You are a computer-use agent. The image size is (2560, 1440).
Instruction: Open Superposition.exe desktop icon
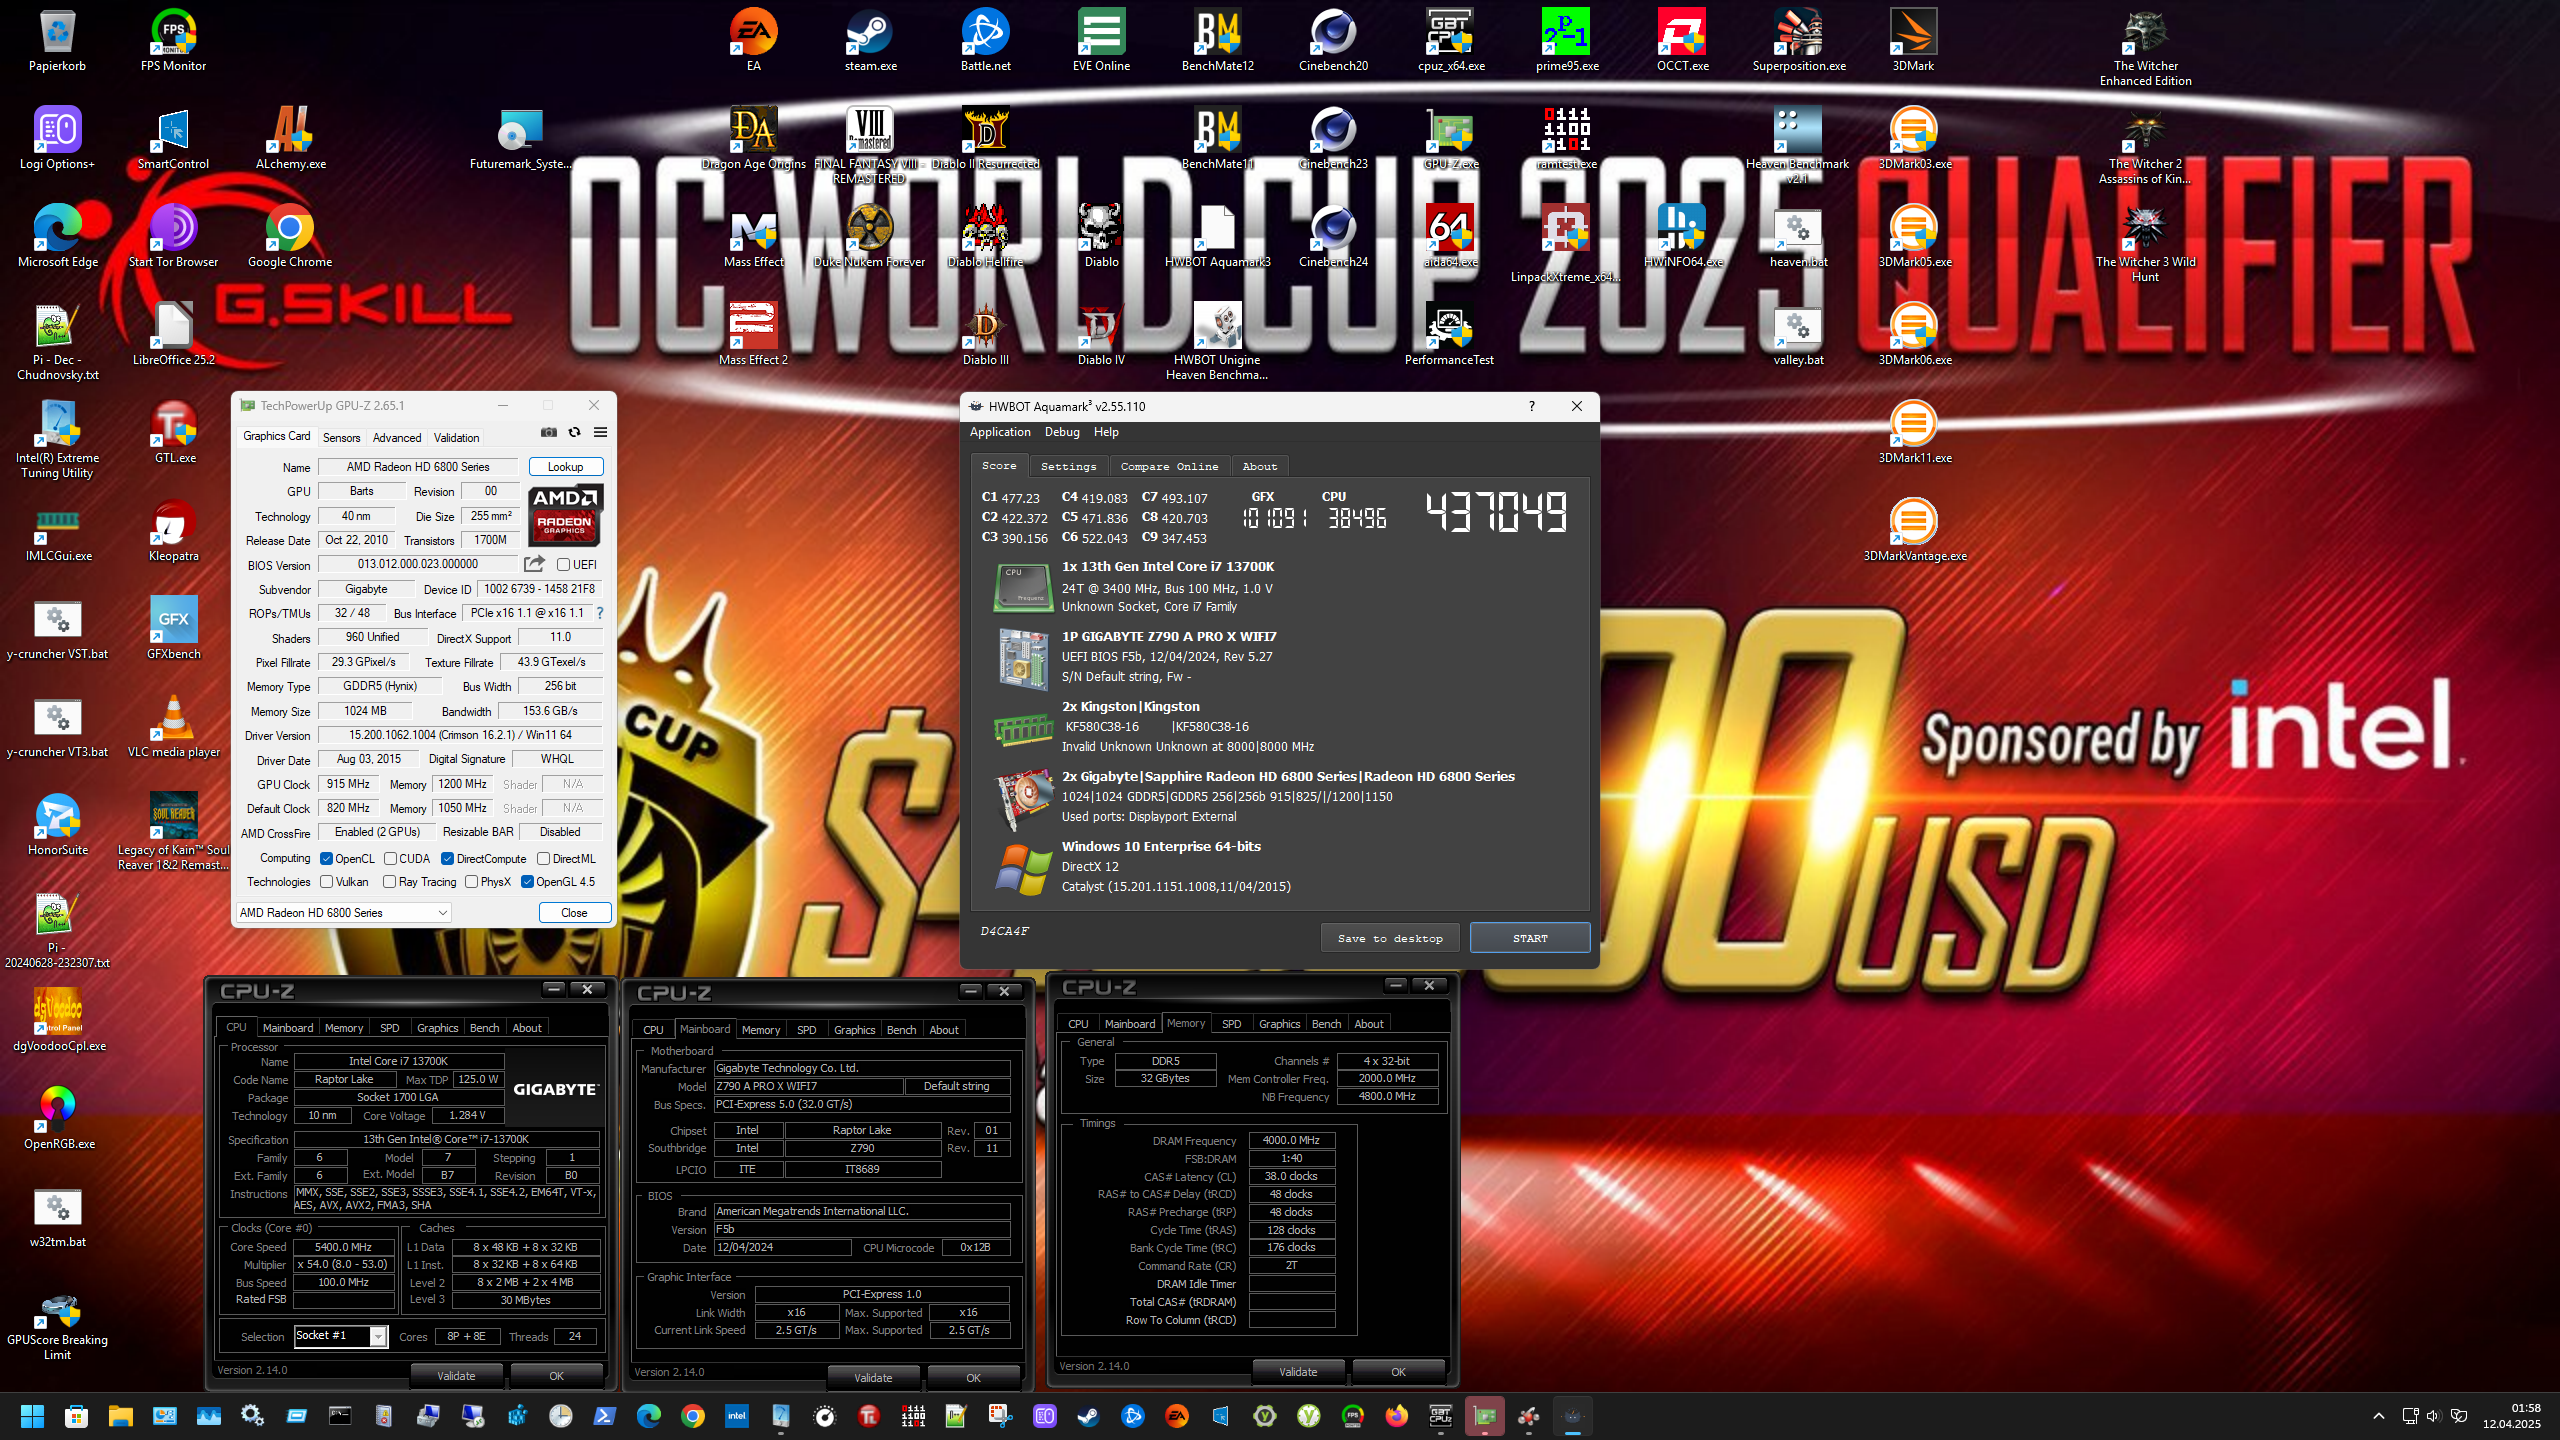point(1798,42)
